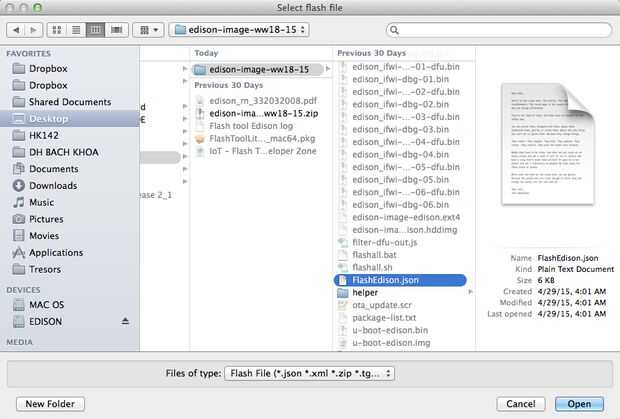The height and width of the screenshot is (419, 620).
Task: Select IoT - Flash T...eloper Zone
Action: 261,151
